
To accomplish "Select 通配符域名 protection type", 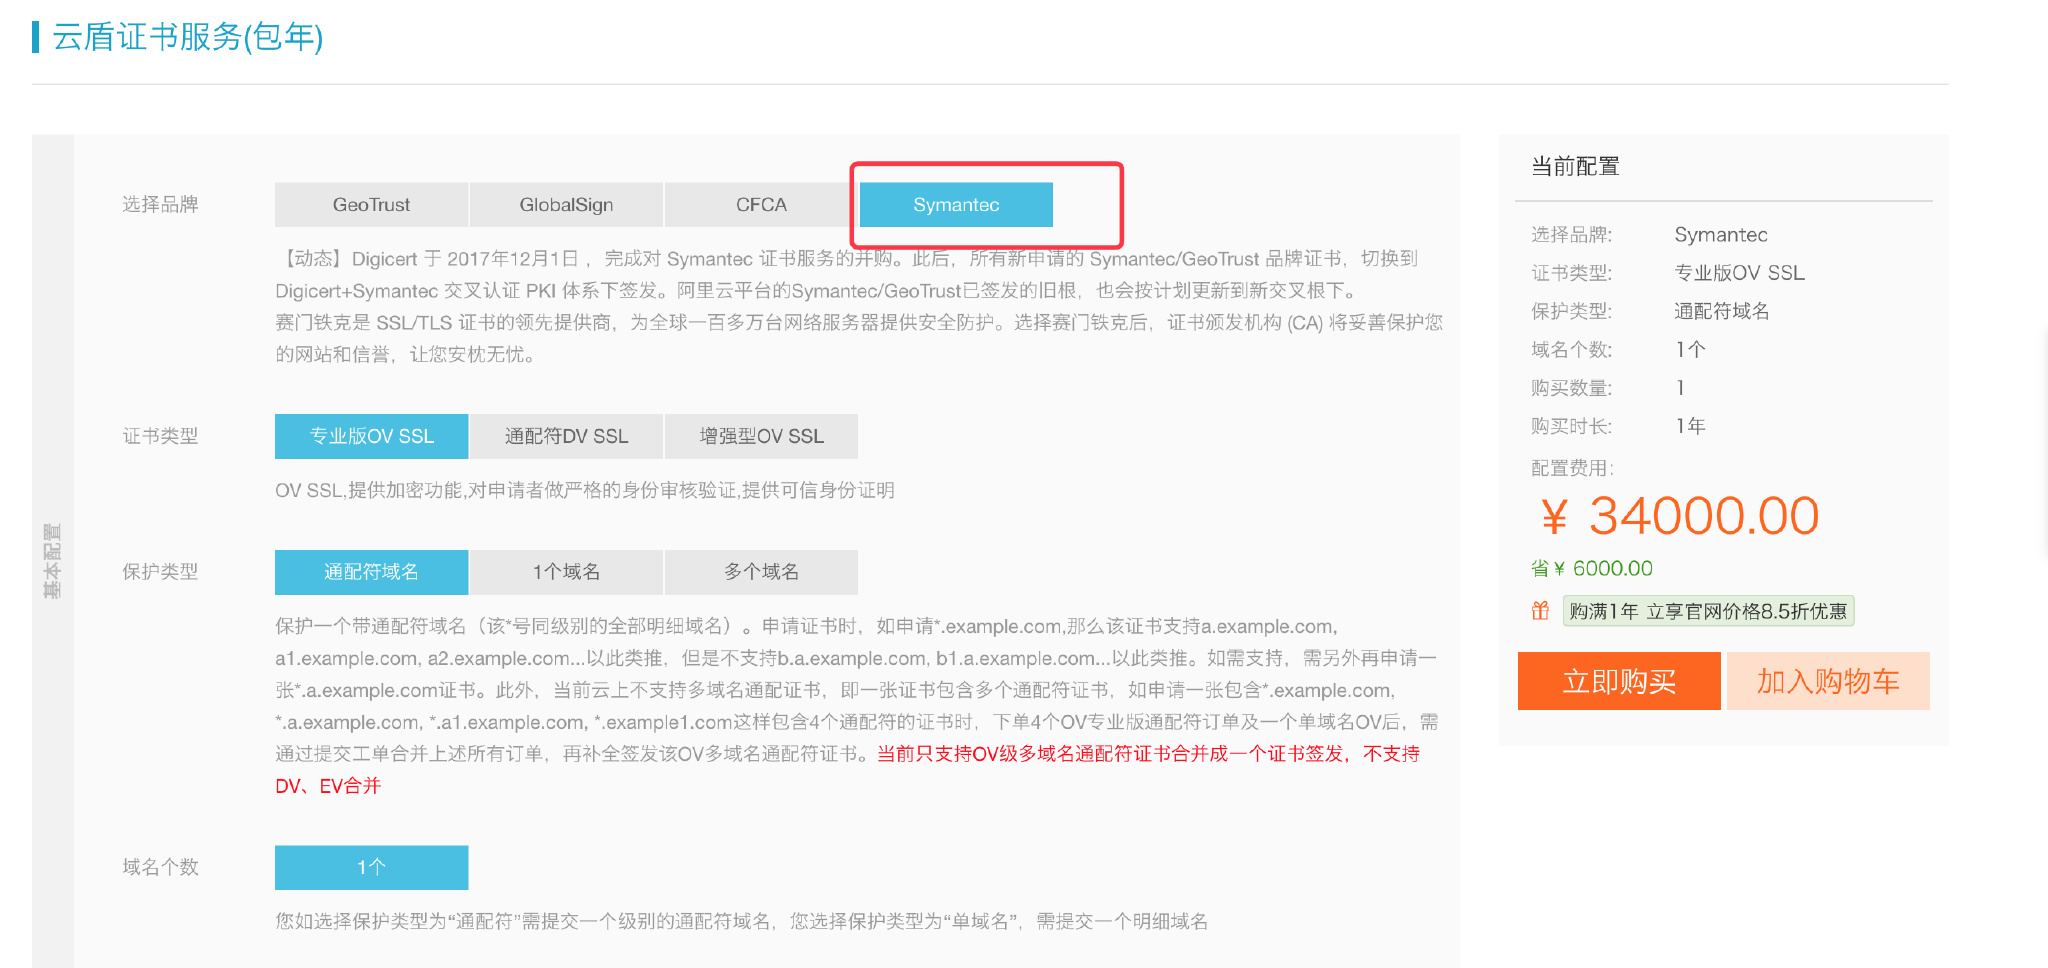I will (x=371, y=572).
